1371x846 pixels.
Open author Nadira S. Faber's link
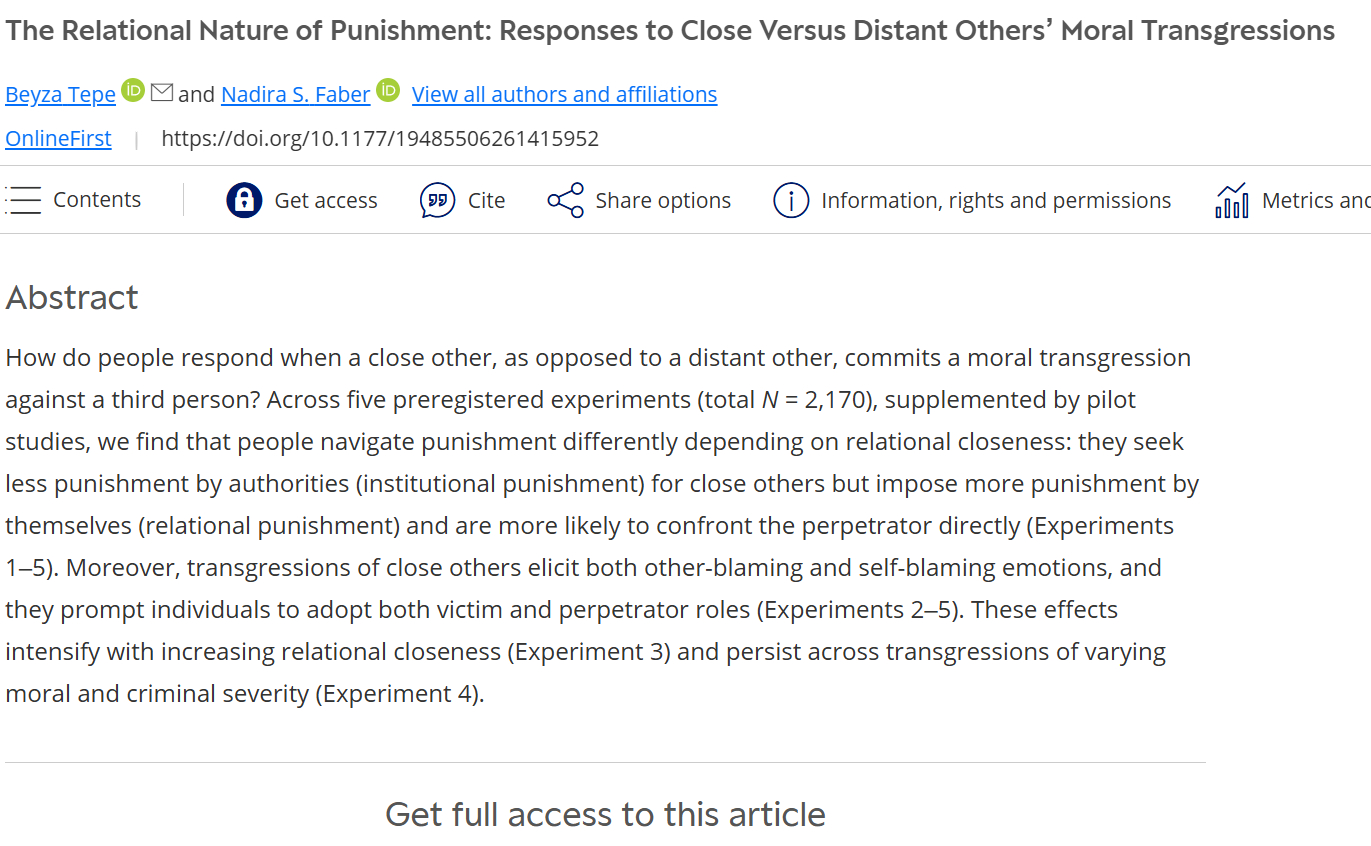pos(295,95)
